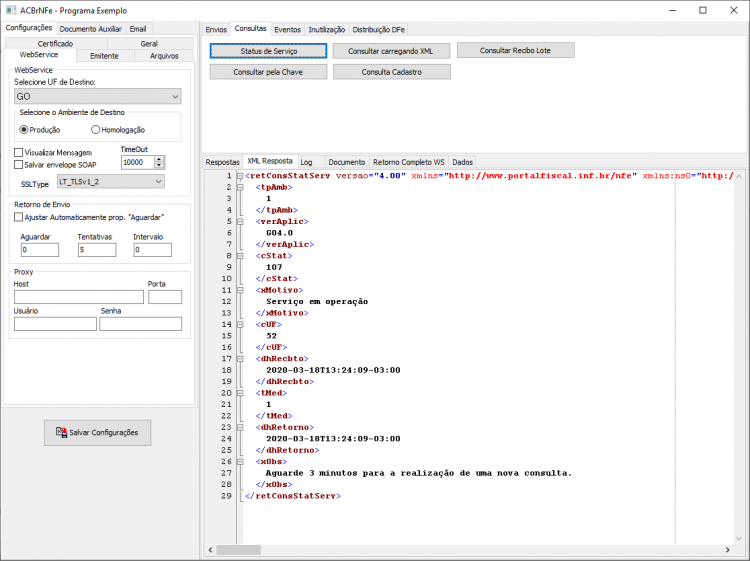
Task: Collapse the dhRecbto node on line 17
Action: tap(240, 359)
